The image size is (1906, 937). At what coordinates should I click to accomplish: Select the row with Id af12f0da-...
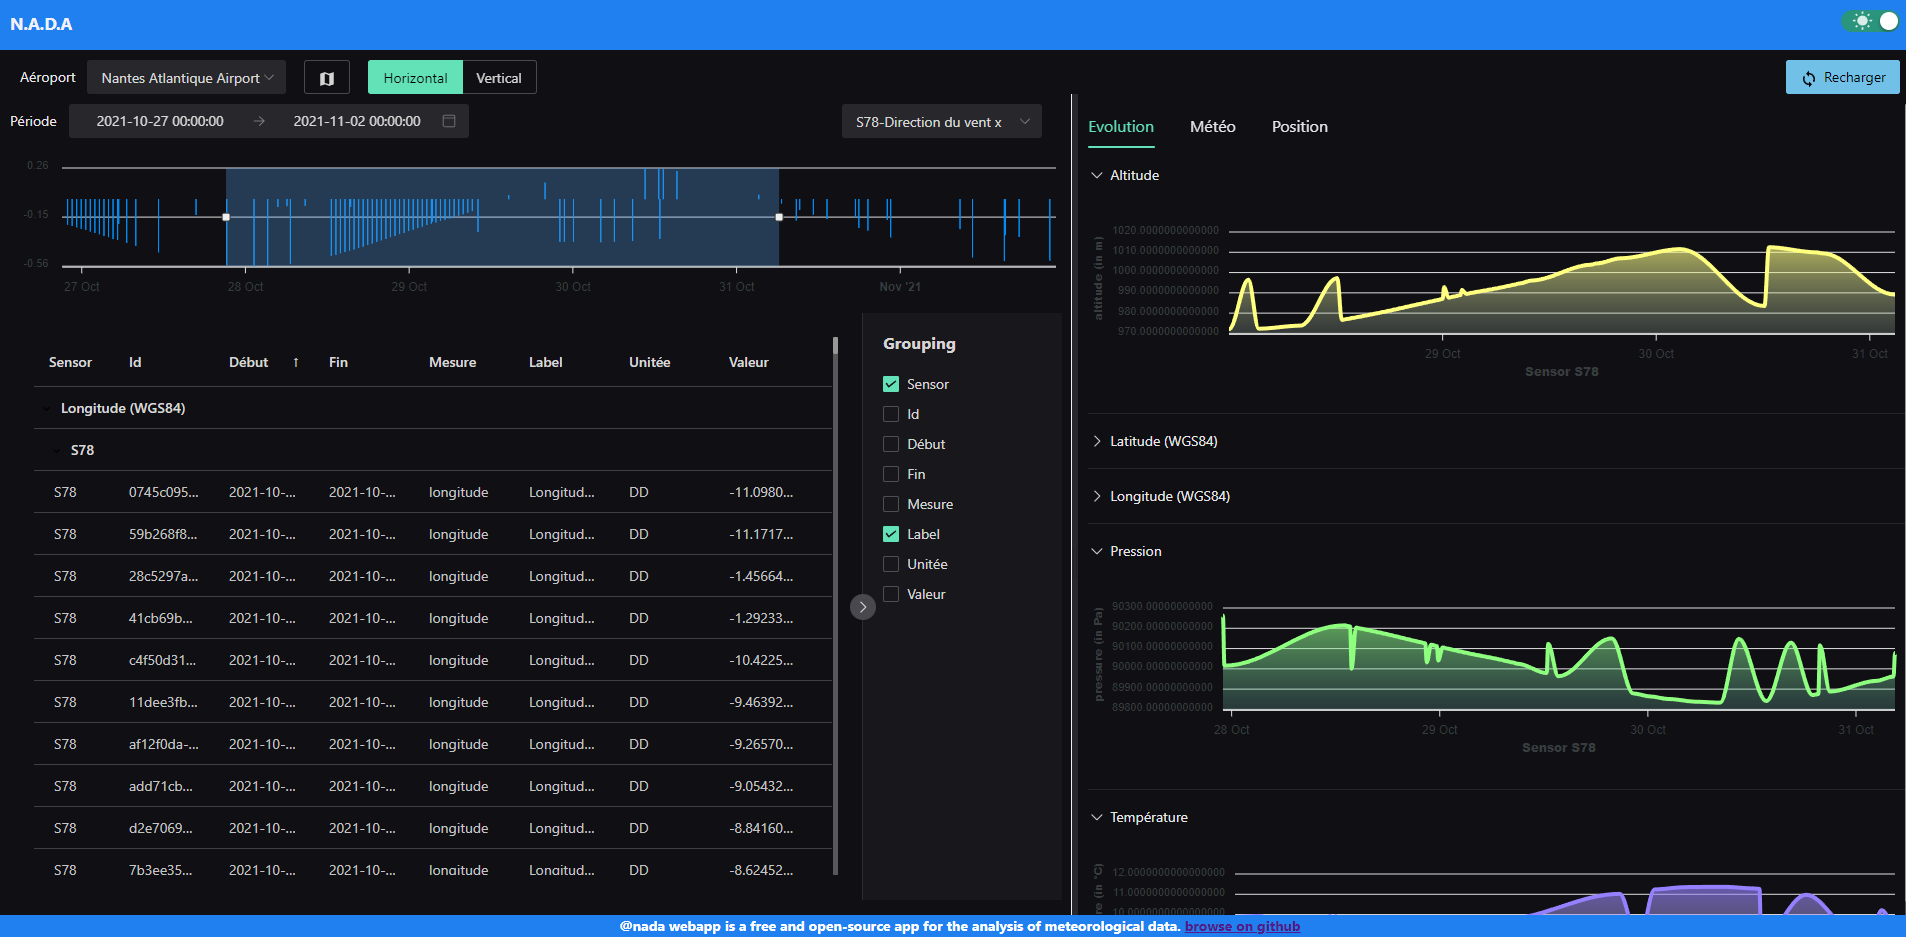(x=433, y=744)
